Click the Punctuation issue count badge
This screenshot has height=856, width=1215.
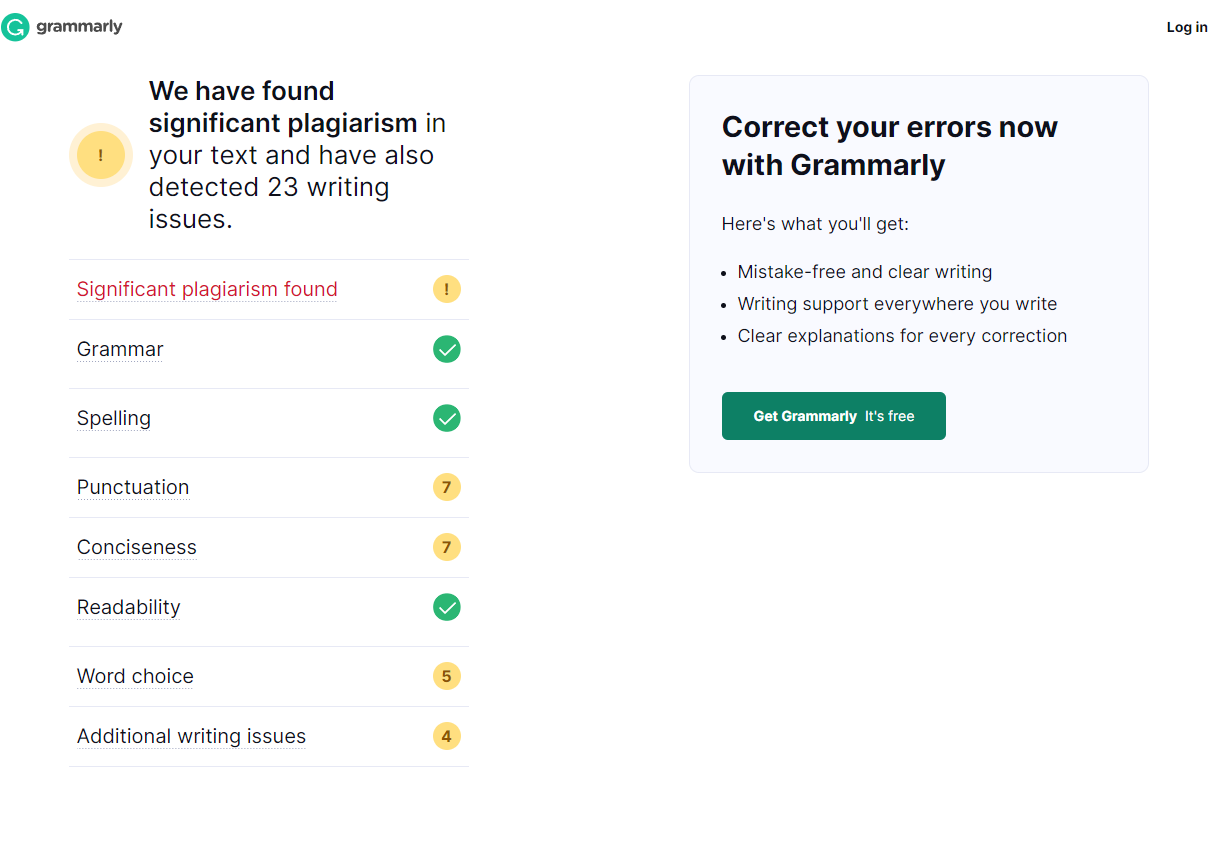(x=446, y=487)
